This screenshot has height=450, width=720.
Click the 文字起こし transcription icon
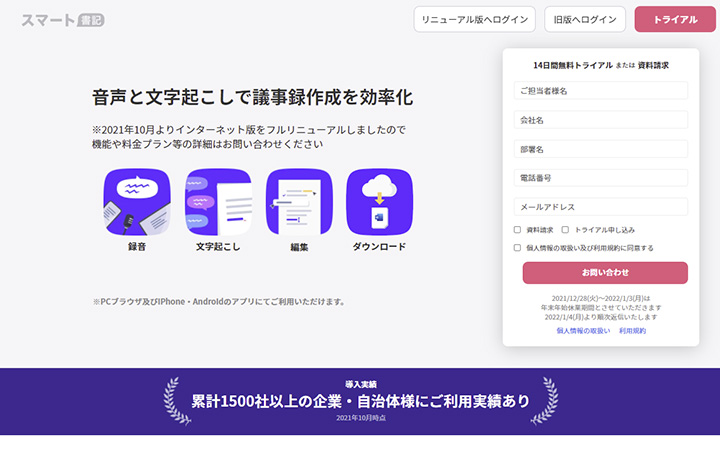pyautogui.click(x=218, y=202)
